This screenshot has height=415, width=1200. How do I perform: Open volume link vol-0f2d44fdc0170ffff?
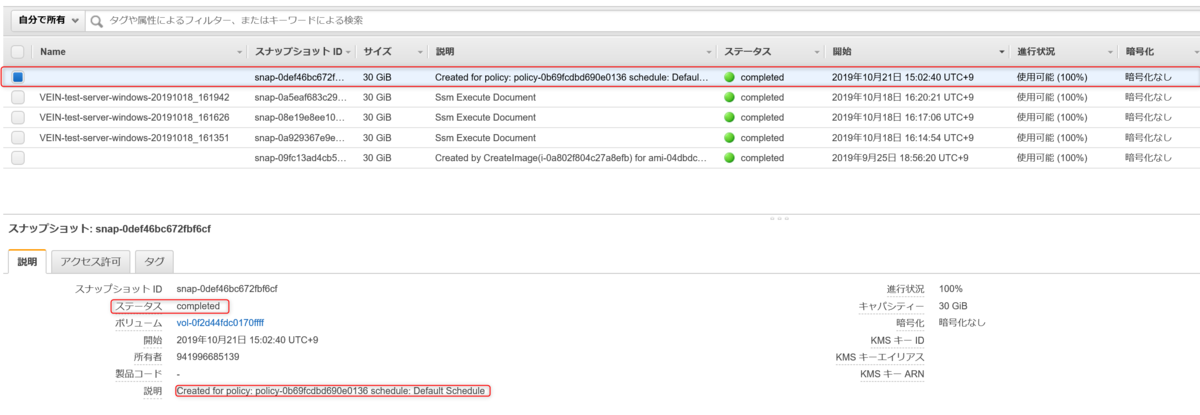click(x=220, y=323)
